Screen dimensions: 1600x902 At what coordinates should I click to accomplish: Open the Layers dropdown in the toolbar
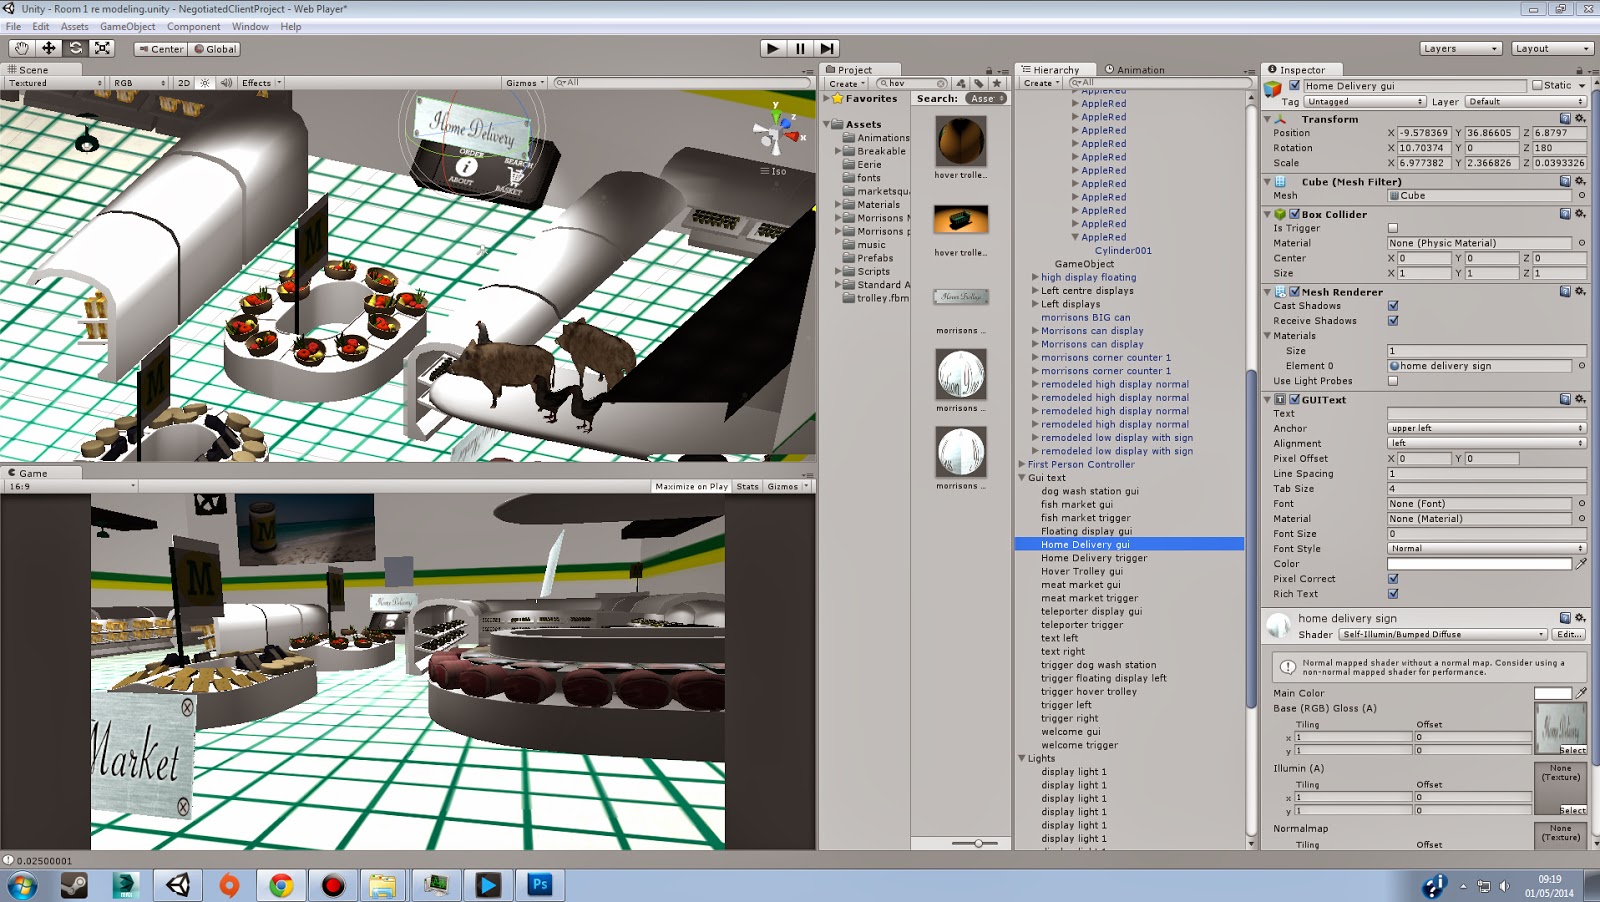click(x=1460, y=47)
